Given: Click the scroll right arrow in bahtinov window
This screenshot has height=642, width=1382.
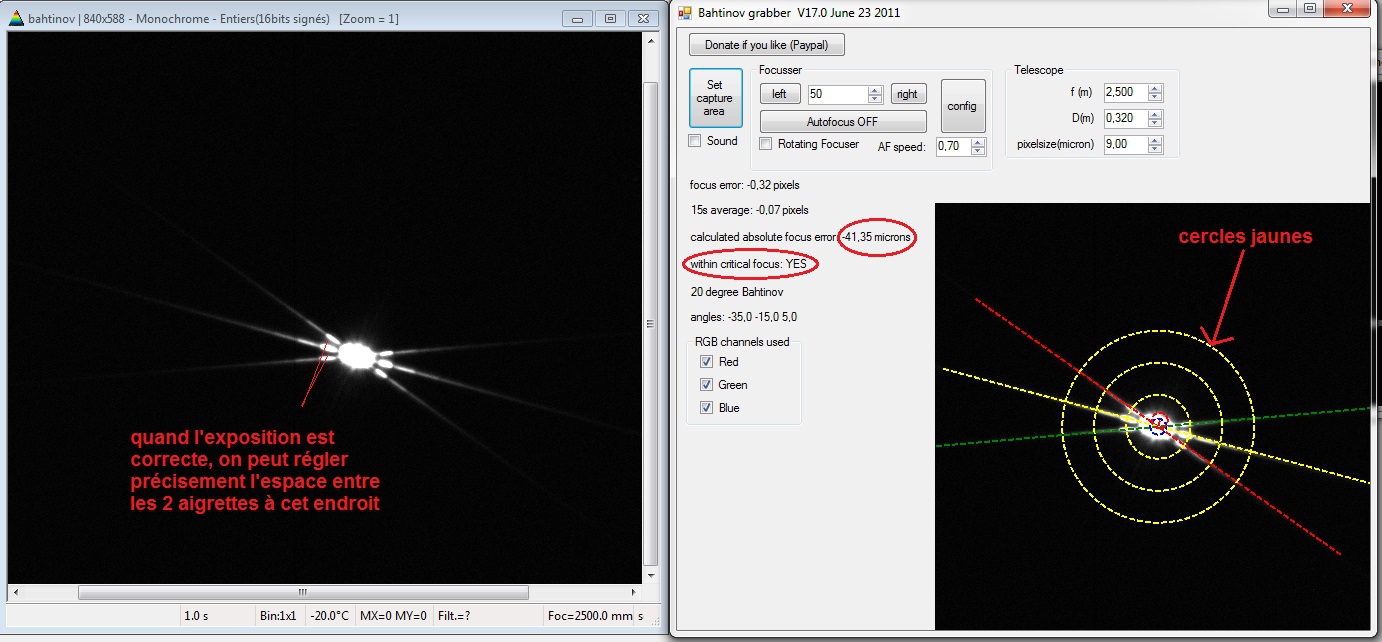Looking at the screenshot, I should [x=633, y=592].
